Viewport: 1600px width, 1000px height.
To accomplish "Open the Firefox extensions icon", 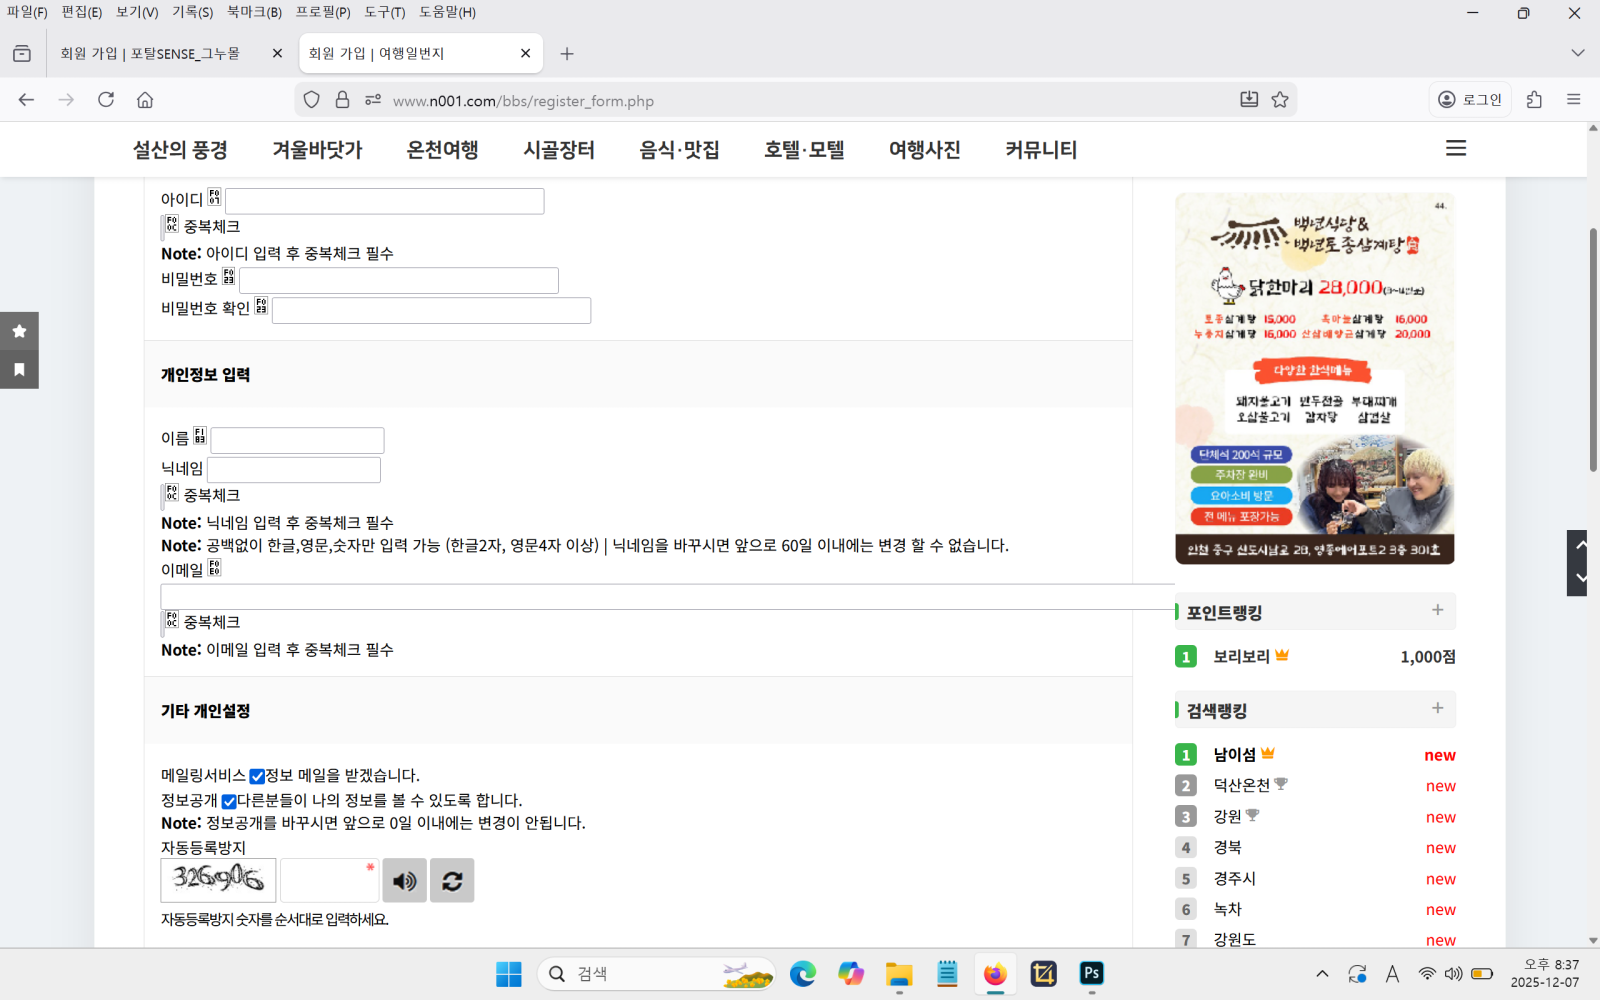I will tap(1534, 100).
